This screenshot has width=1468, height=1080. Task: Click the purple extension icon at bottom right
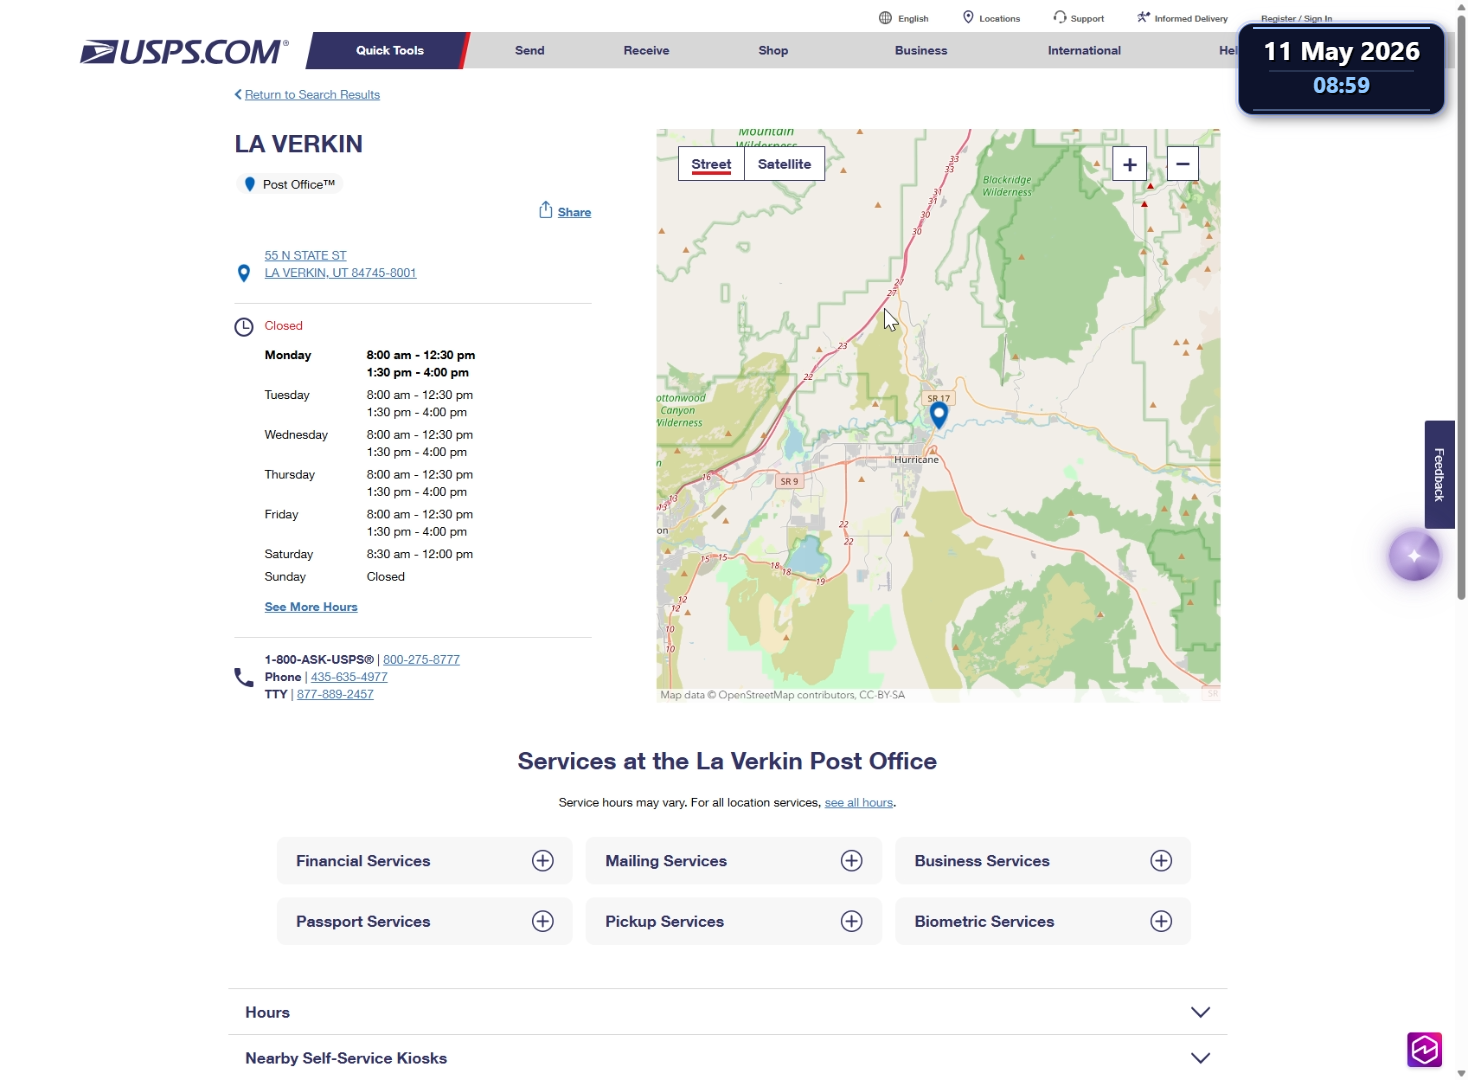coord(1425,1050)
